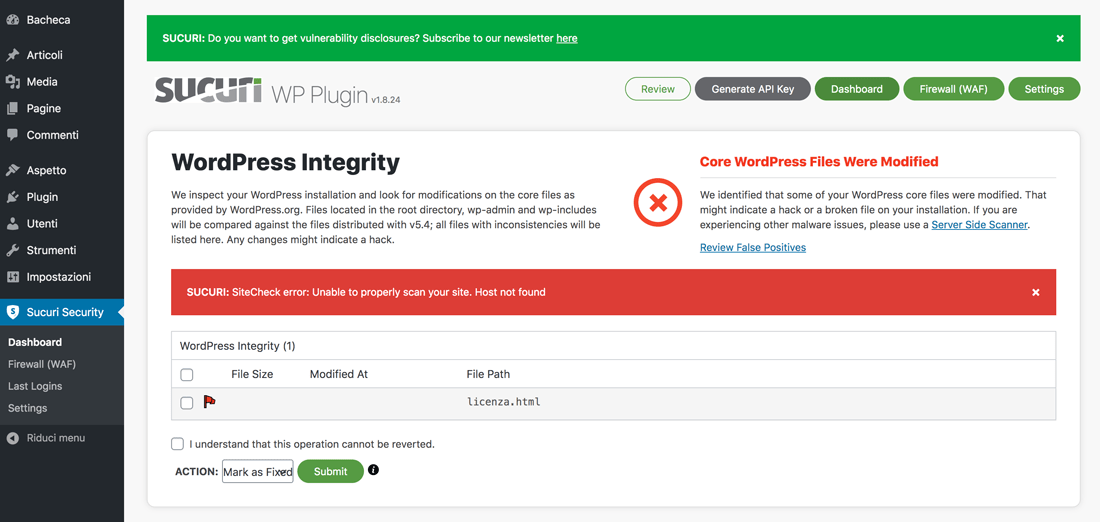Click the Articoli pin icon
The width and height of the screenshot is (1100, 522).
[x=12, y=55]
